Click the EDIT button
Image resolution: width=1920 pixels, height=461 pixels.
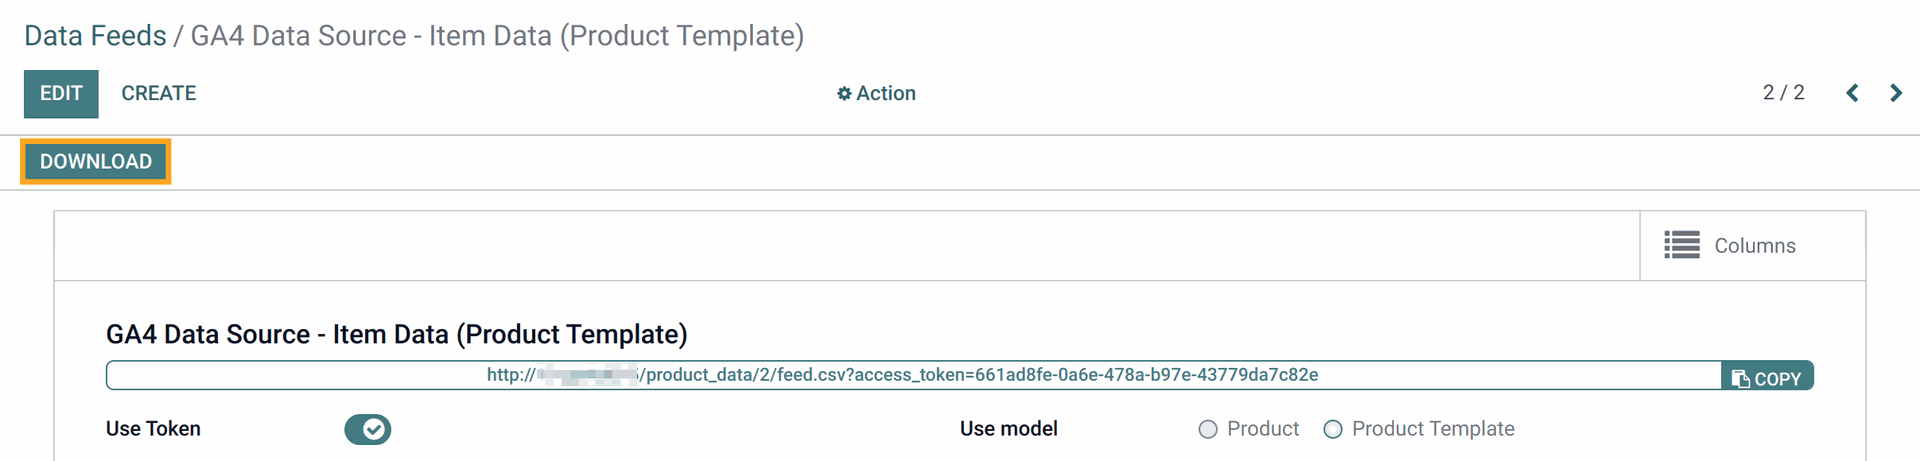[61, 94]
